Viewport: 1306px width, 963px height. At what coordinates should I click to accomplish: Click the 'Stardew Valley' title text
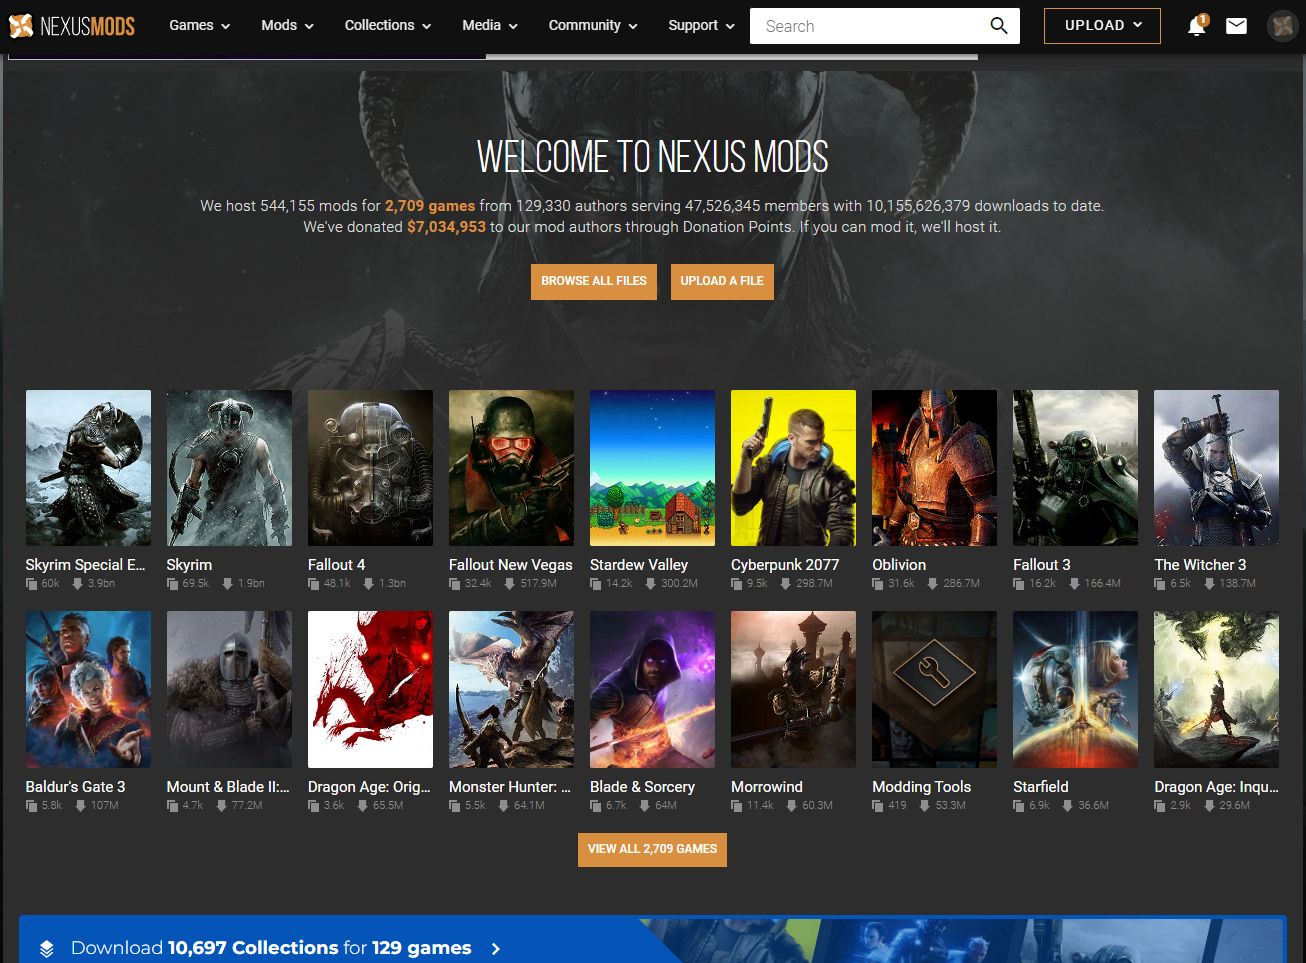(x=639, y=565)
